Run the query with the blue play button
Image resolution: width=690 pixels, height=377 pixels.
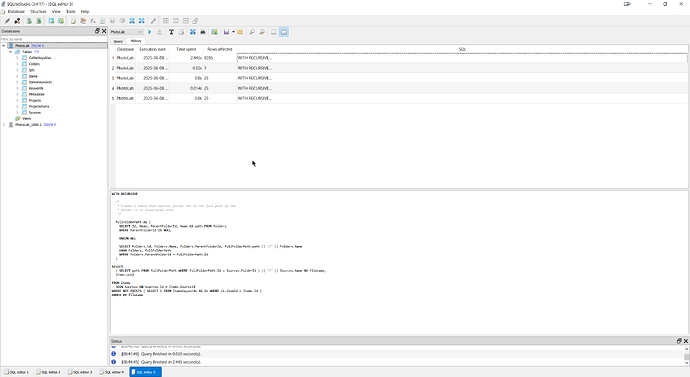150,32
